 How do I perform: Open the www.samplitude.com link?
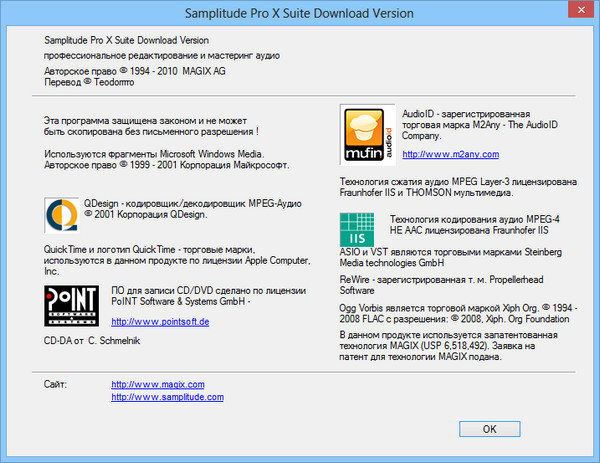[167, 397]
